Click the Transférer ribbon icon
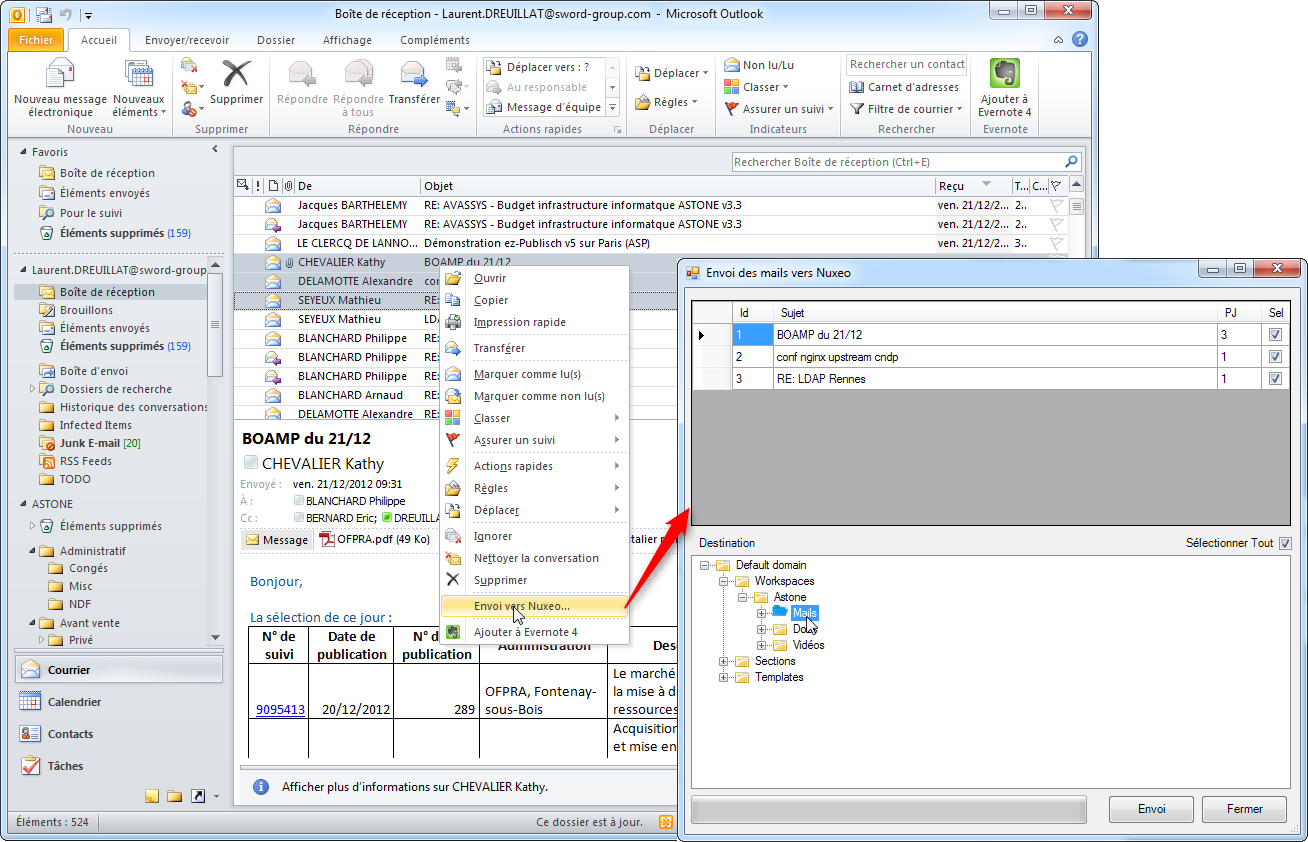1308x842 pixels. pyautogui.click(x=414, y=82)
